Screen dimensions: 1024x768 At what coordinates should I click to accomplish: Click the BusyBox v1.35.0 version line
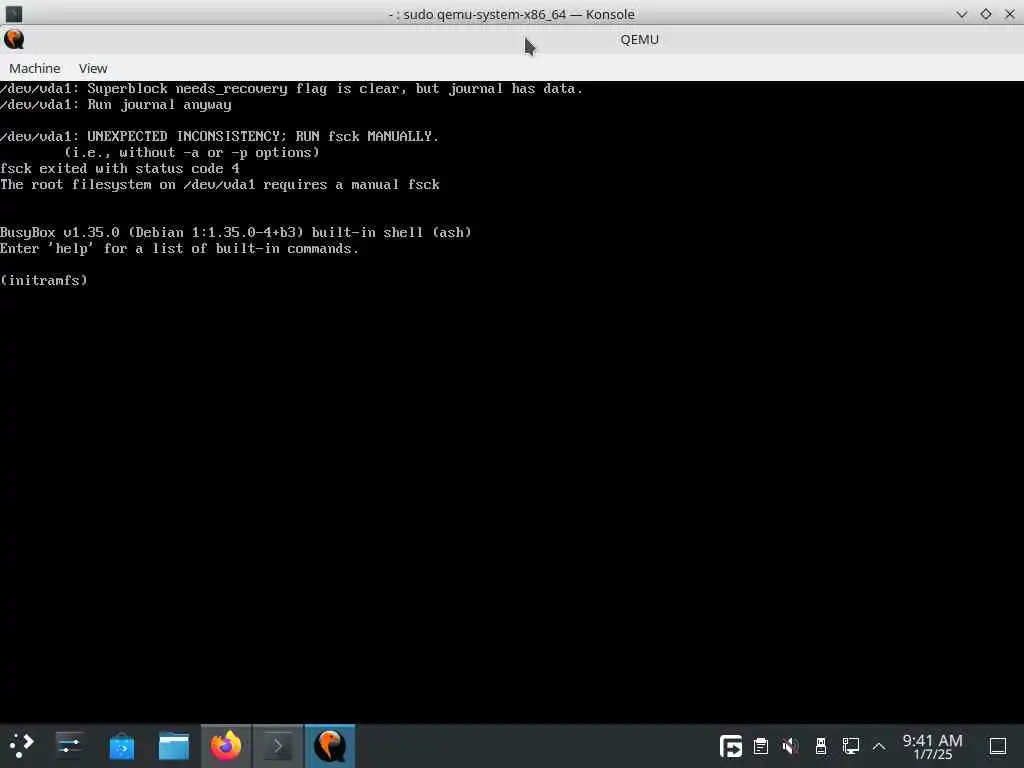236,232
